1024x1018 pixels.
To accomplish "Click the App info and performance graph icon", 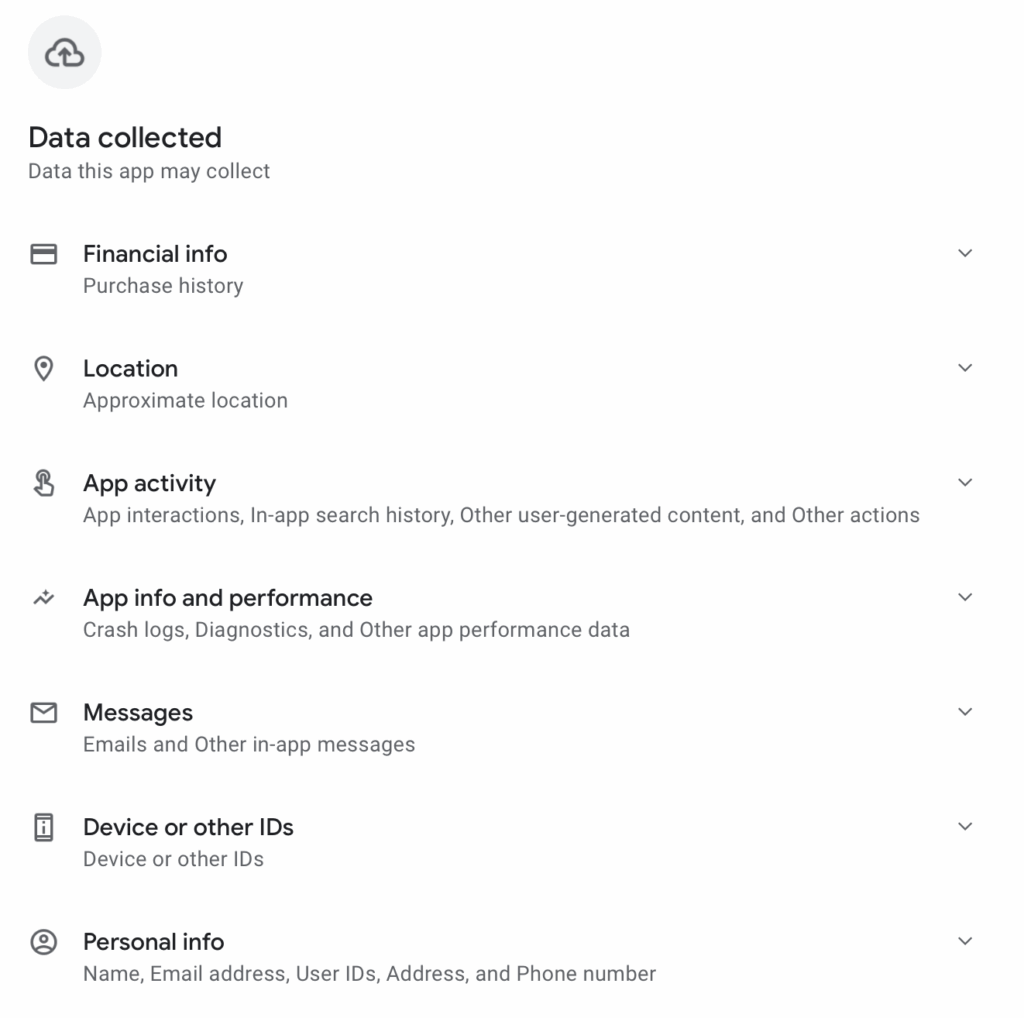I will (44, 597).
